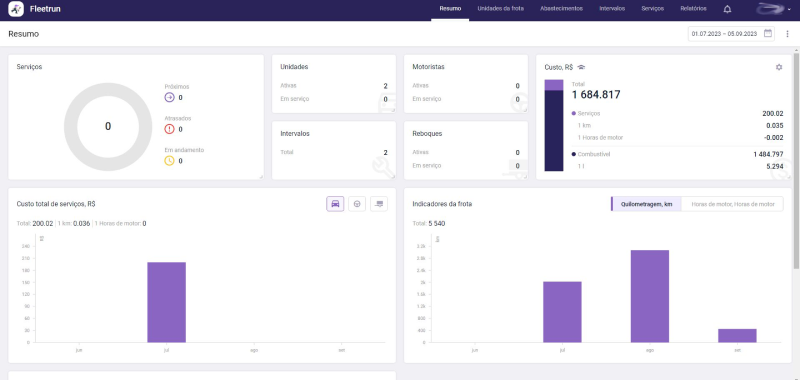Image resolution: width=800 pixels, height=380 pixels.
Task: Open the Serviços tab in top navigation
Action: pyautogui.click(x=653, y=9)
